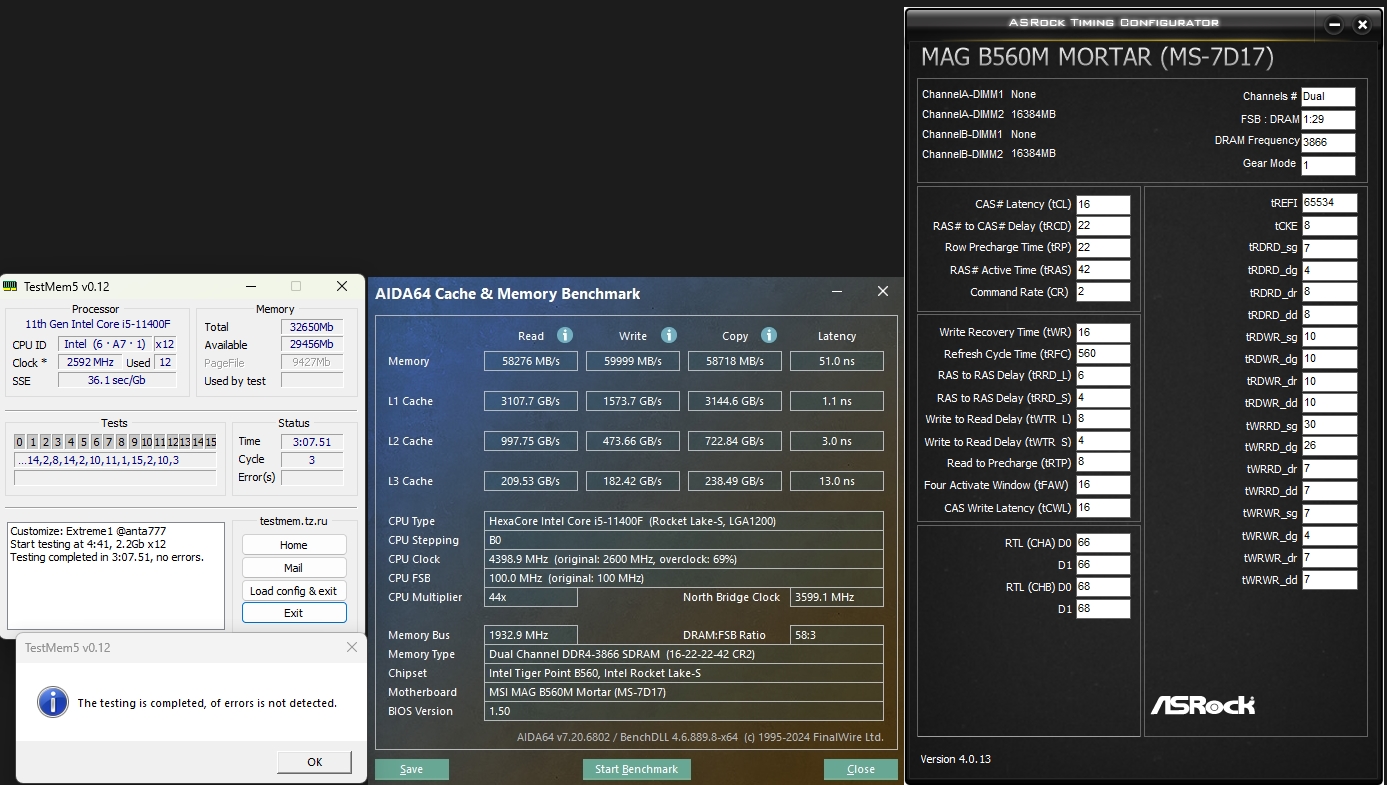Click the Write Recovery Time (tWR) field
This screenshot has width=1387, height=785.
pyautogui.click(x=1103, y=332)
